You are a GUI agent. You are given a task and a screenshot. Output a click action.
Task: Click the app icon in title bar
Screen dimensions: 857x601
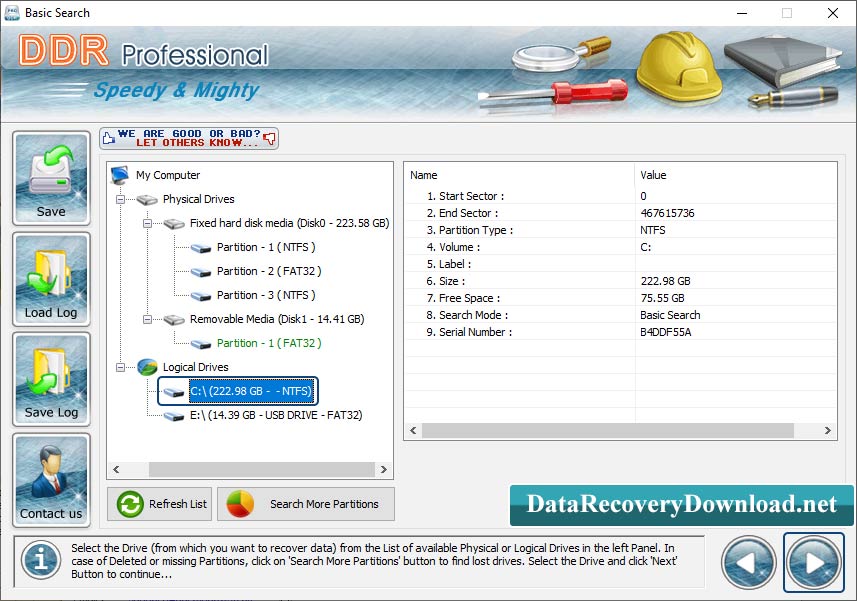coord(12,13)
